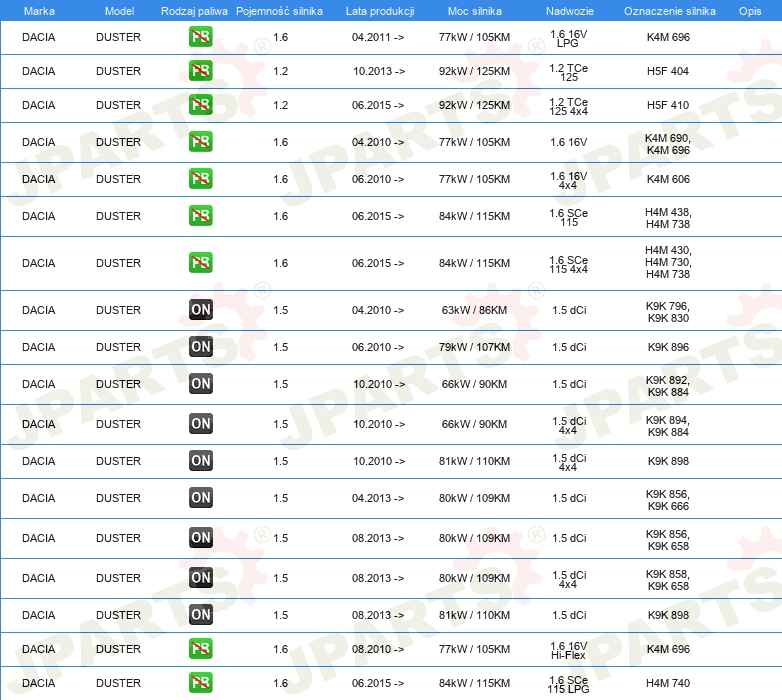Click petrol icon in 1.6 16V Hi-Flex row
782x700 pixels.
pyautogui.click(x=200, y=648)
